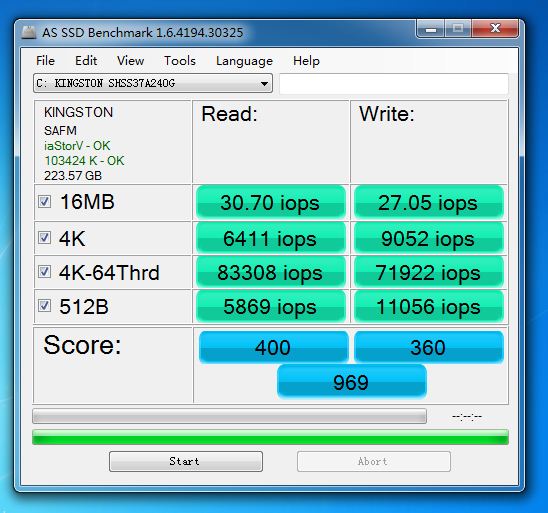This screenshot has width=548, height=513.
Task: Click the 223.57 GB capacity text
Action: point(73,175)
